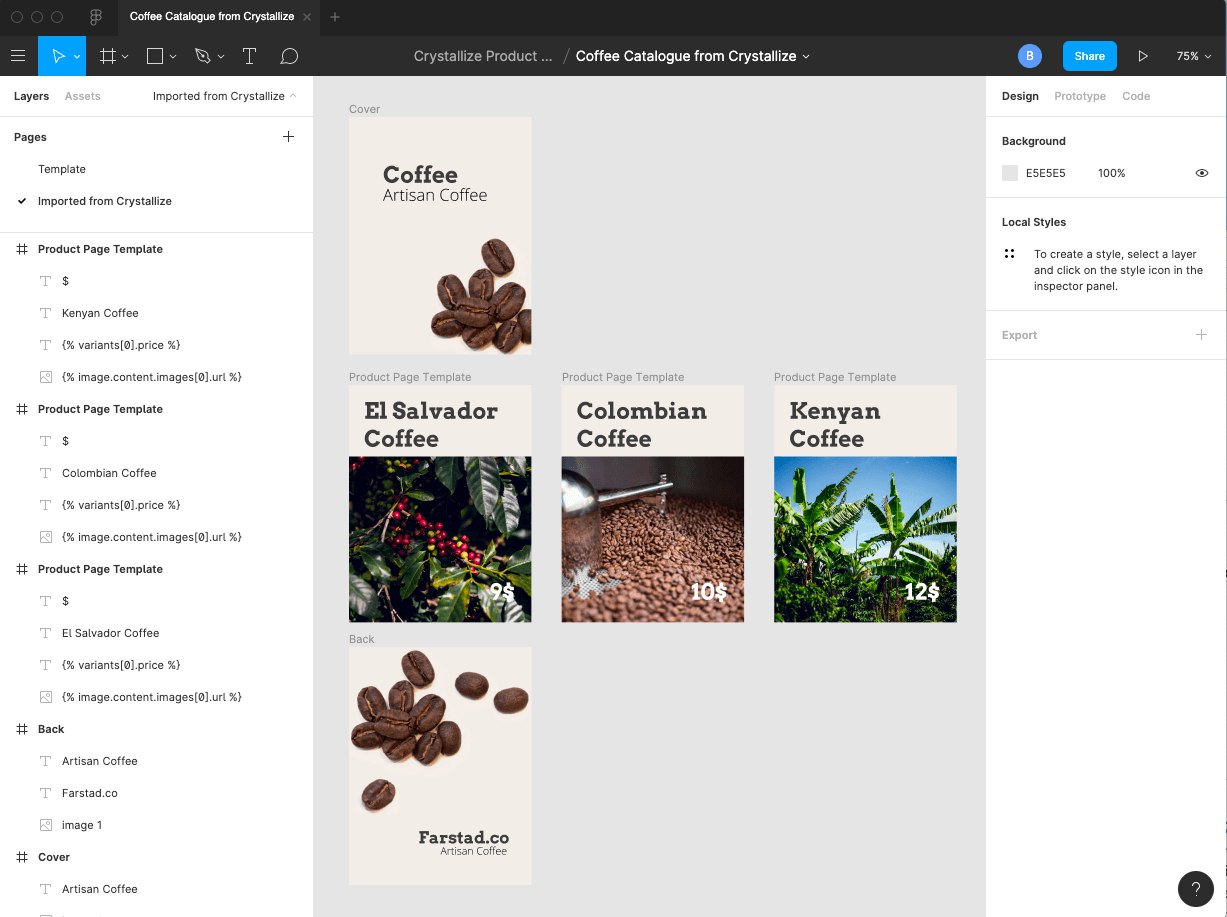Viewport: 1227px width, 917px height.
Task: Select the Rectangle shape tool
Action: 155,56
